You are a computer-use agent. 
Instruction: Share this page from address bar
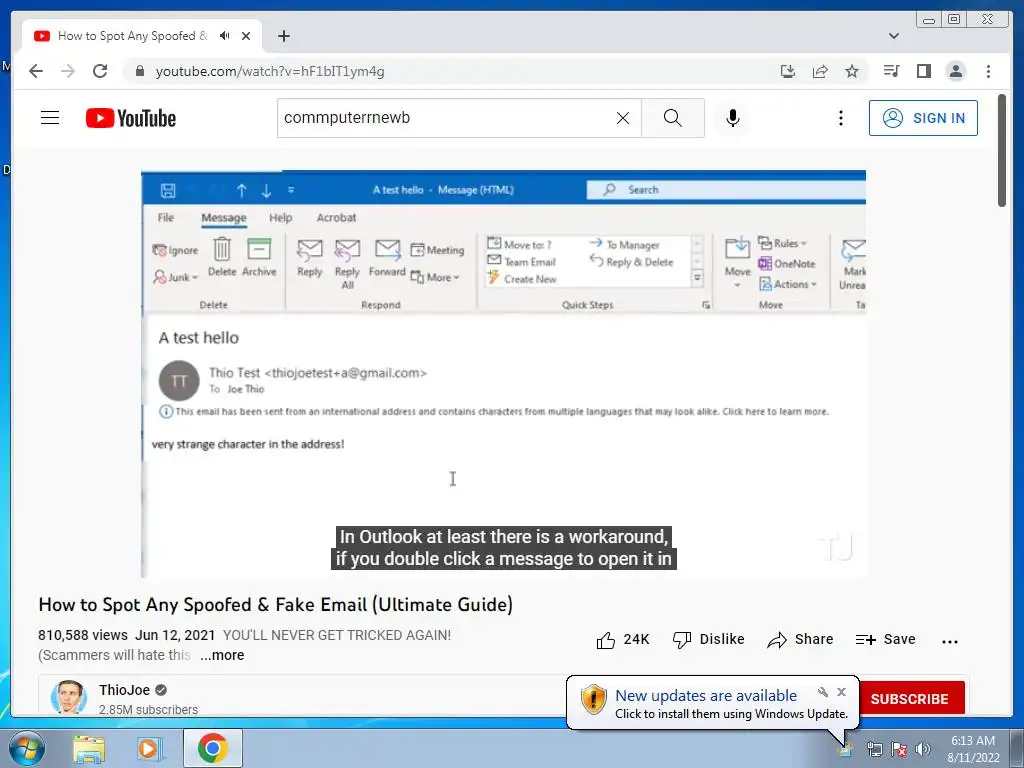[820, 71]
